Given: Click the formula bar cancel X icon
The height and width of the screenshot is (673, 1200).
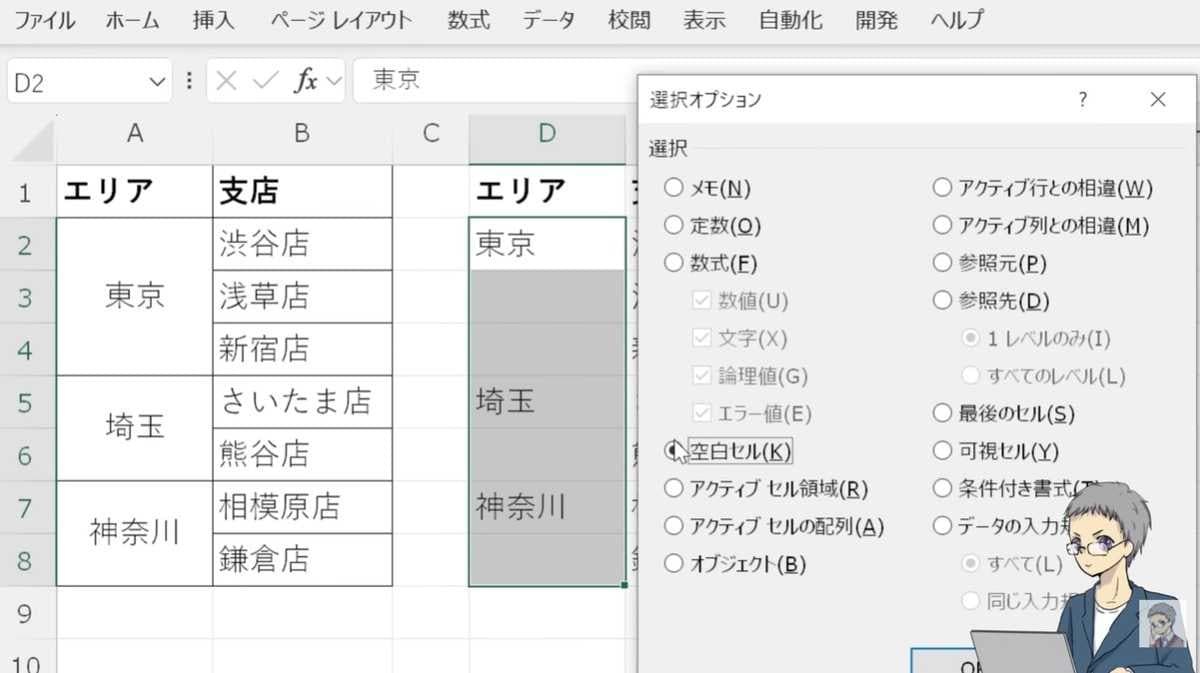Looking at the screenshot, I should pyautogui.click(x=226, y=81).
